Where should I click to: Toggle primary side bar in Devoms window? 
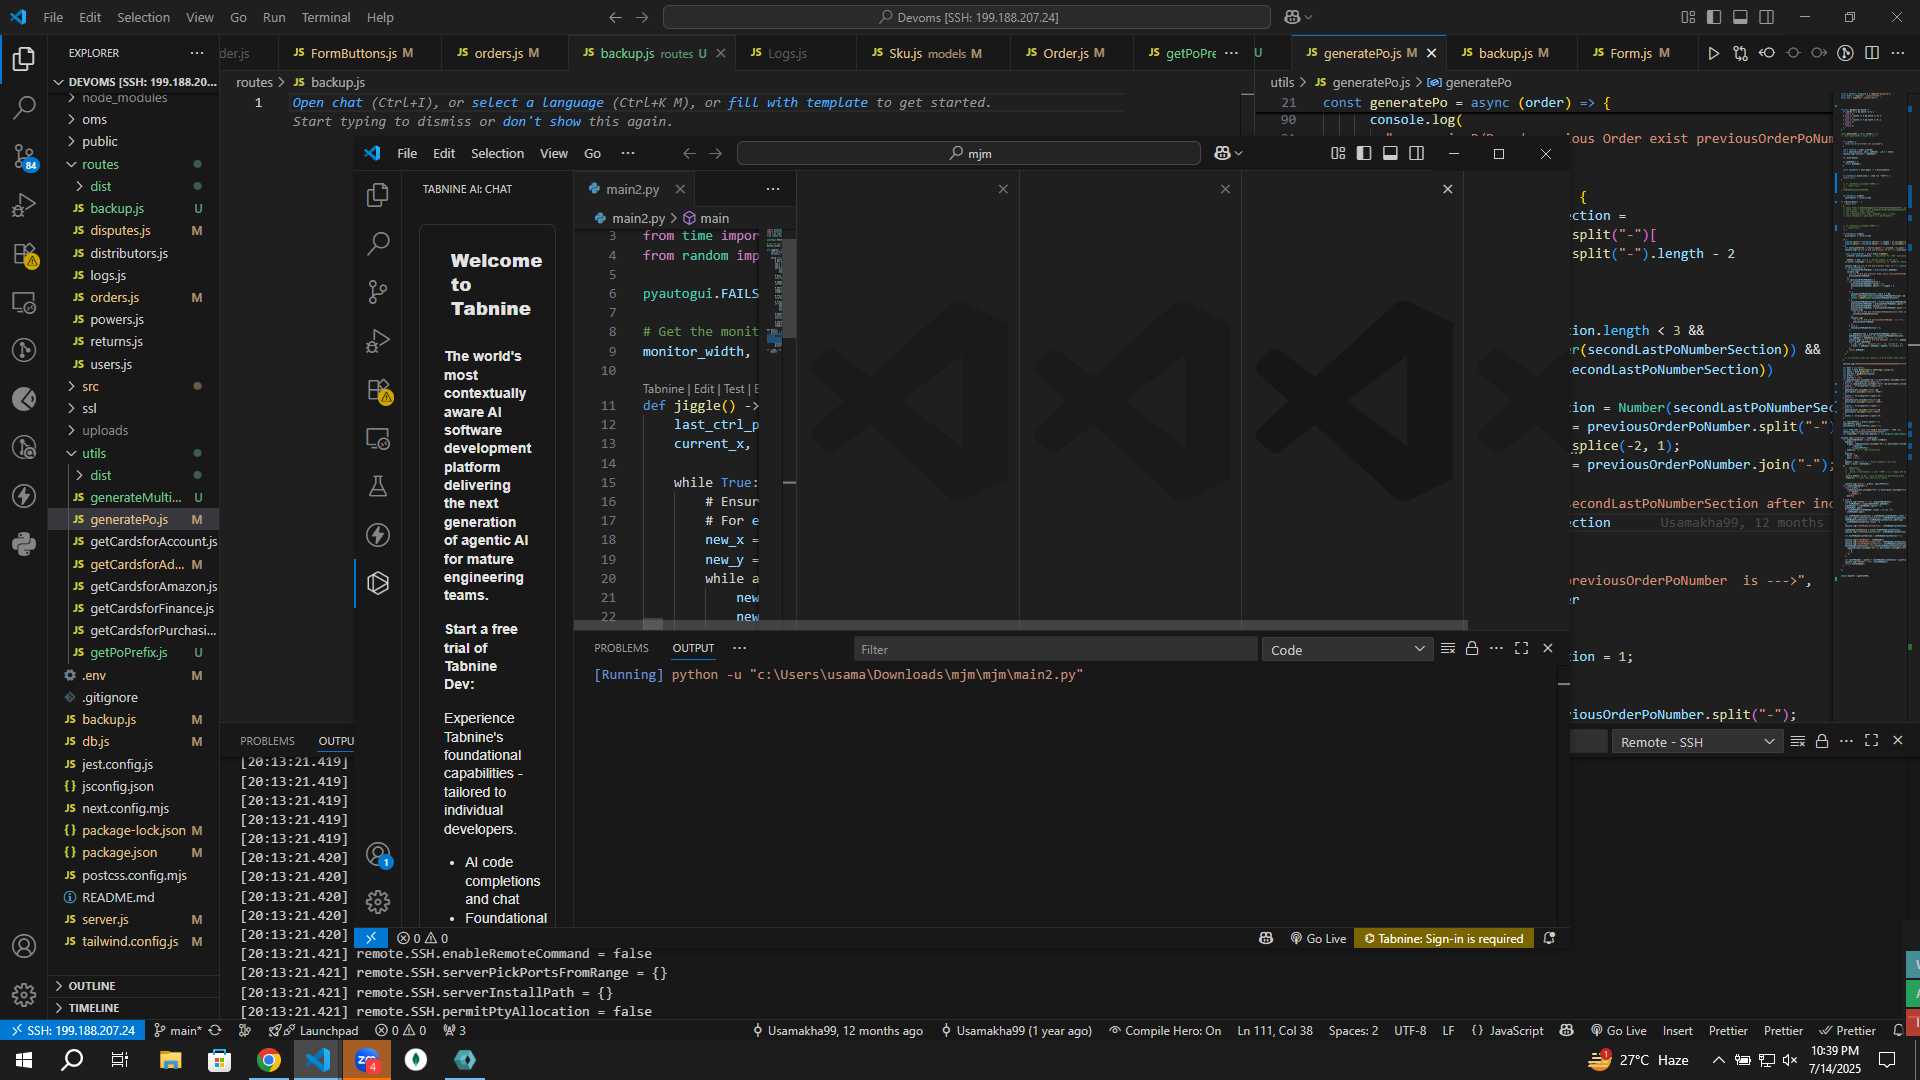[1714, 17]
